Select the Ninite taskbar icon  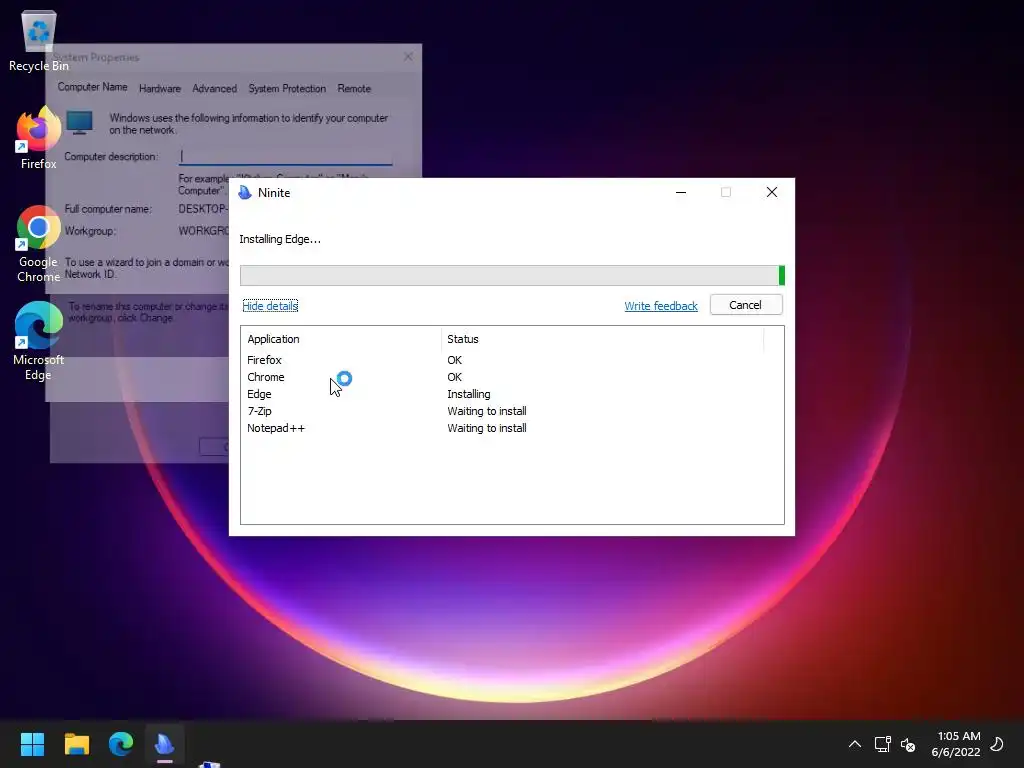[x=165, y=744]
